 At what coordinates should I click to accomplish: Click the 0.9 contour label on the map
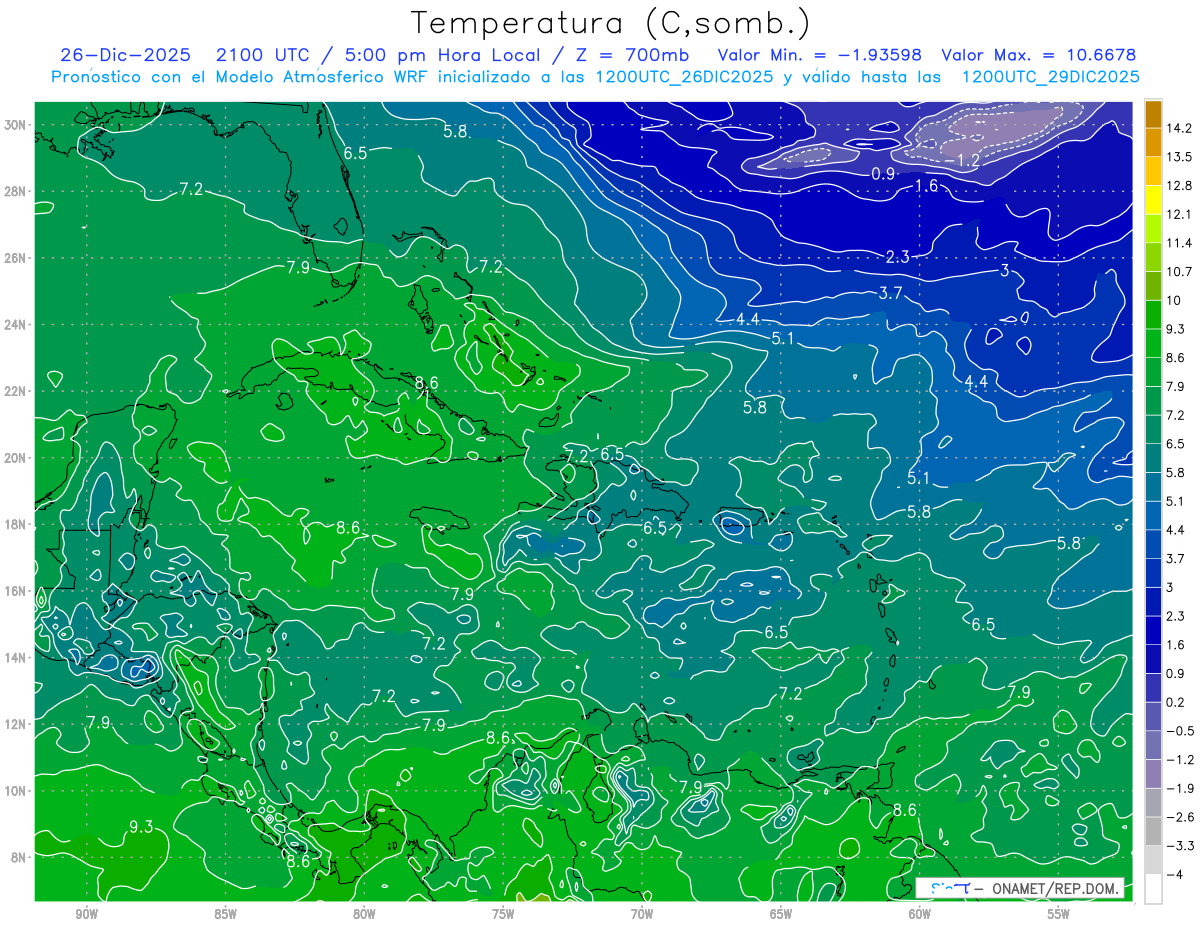(x=883, y=174)
